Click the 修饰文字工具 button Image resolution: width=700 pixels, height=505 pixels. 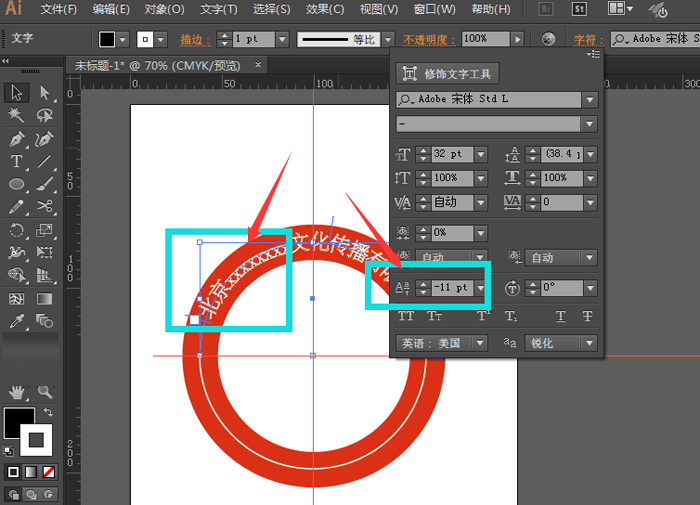(x=447, y=73)
